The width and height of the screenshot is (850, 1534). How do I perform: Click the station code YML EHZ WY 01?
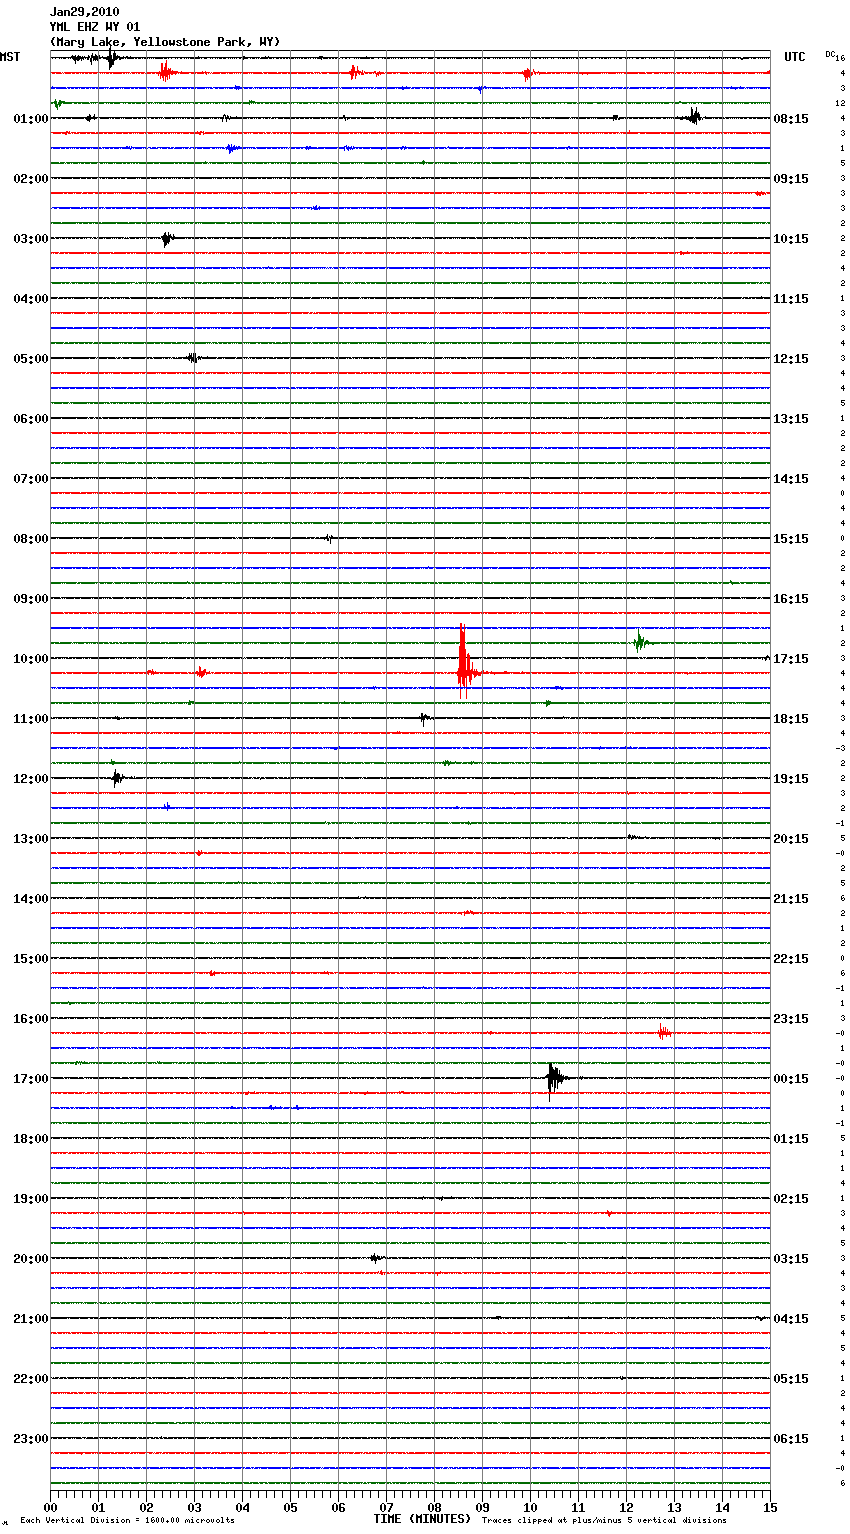pos(95,27)
